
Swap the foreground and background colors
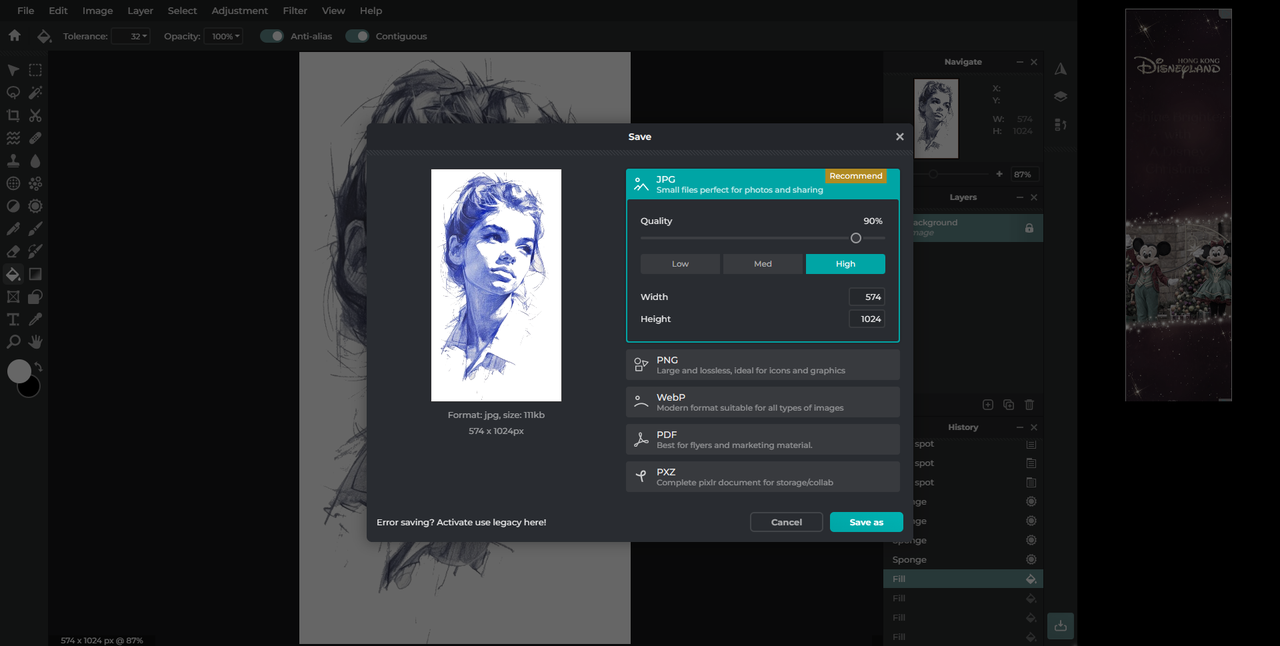[39, 367]
